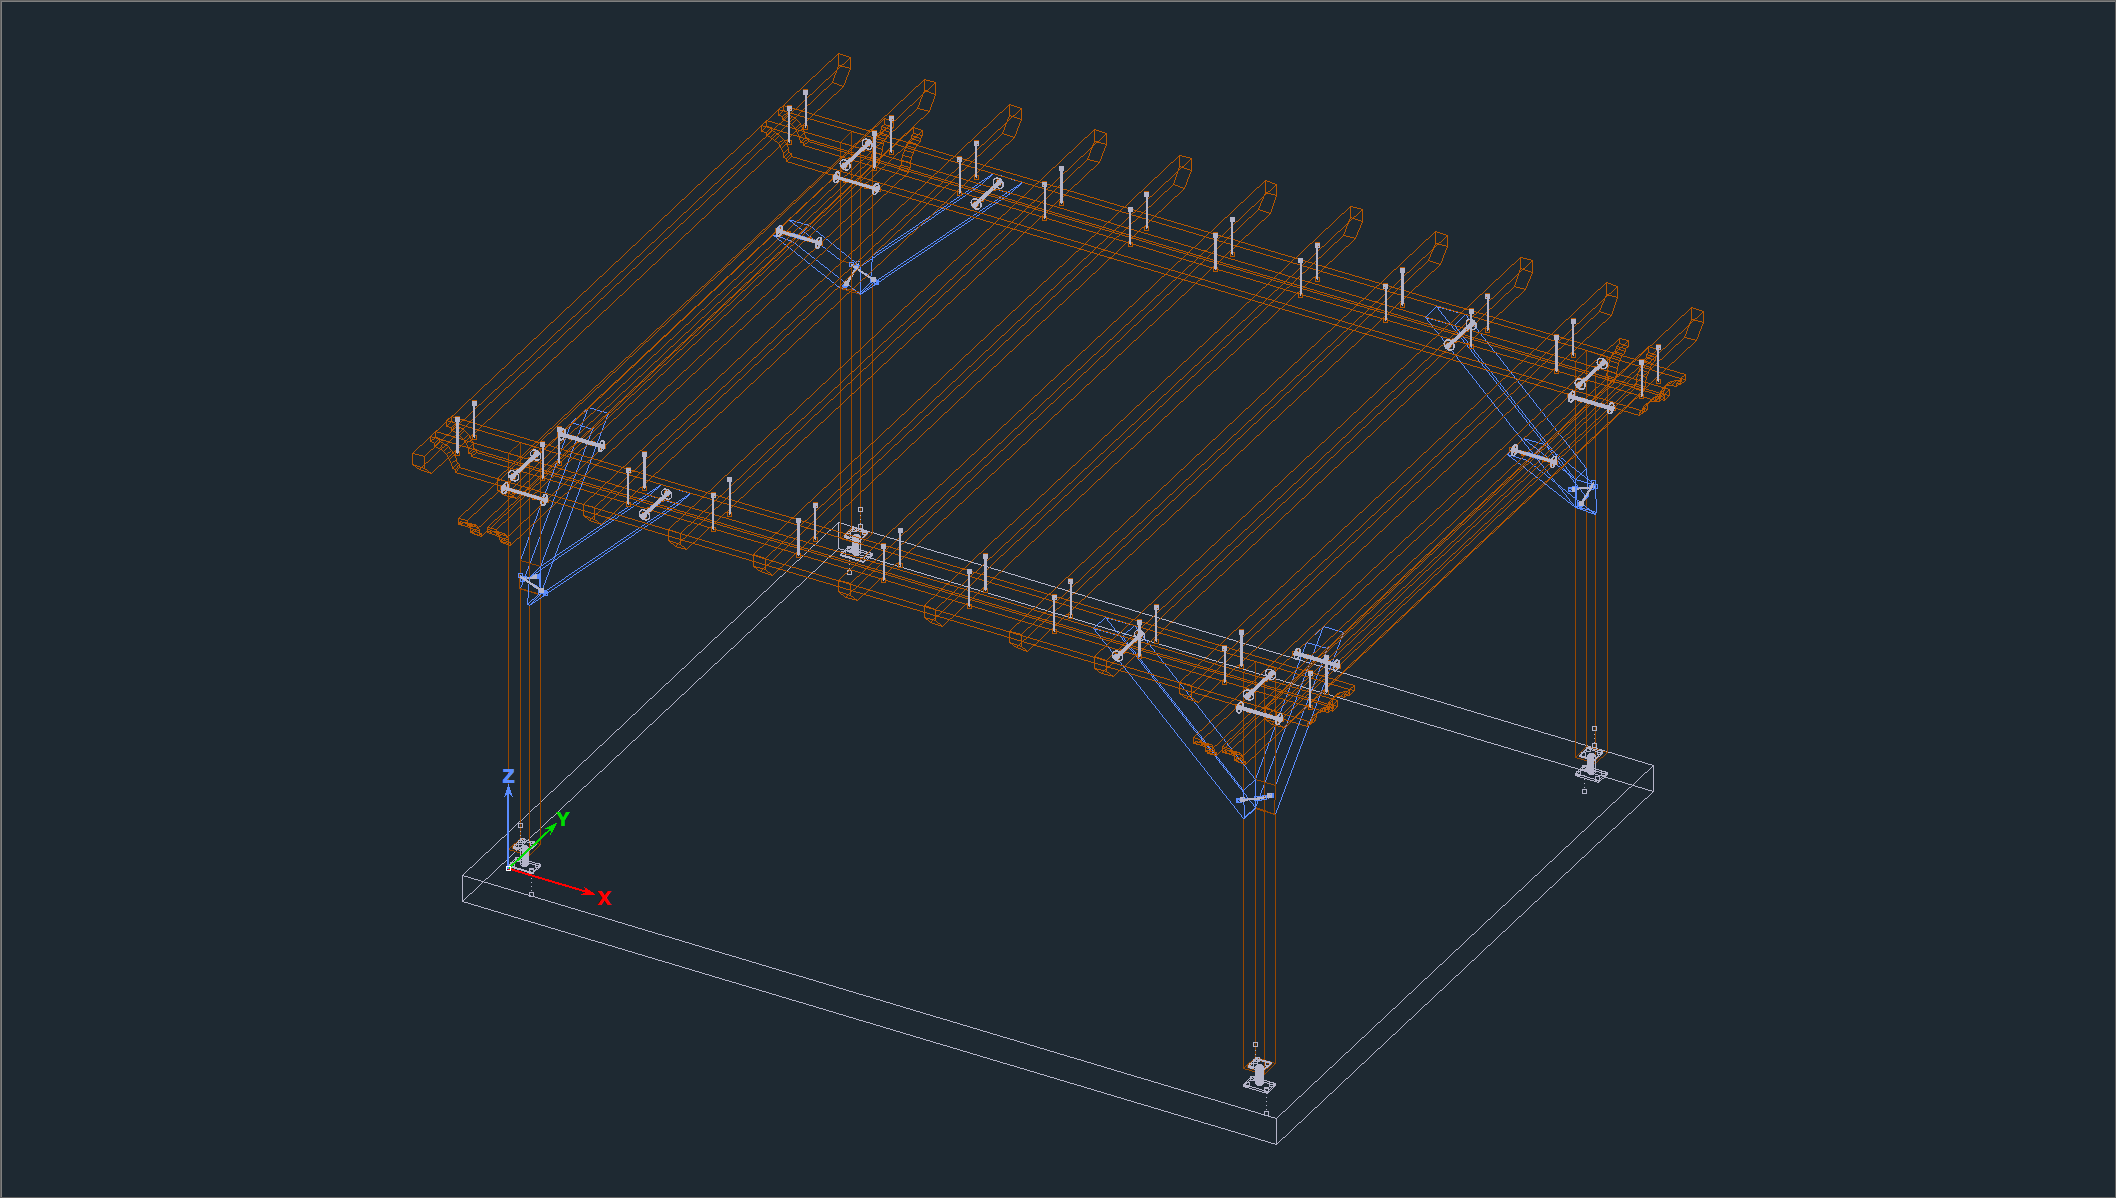This screenshot has width=2116, height=1198.
Task: Pick the slab corner beside the far-right column
Action: pyautogui.click(x=1652, y=768)
